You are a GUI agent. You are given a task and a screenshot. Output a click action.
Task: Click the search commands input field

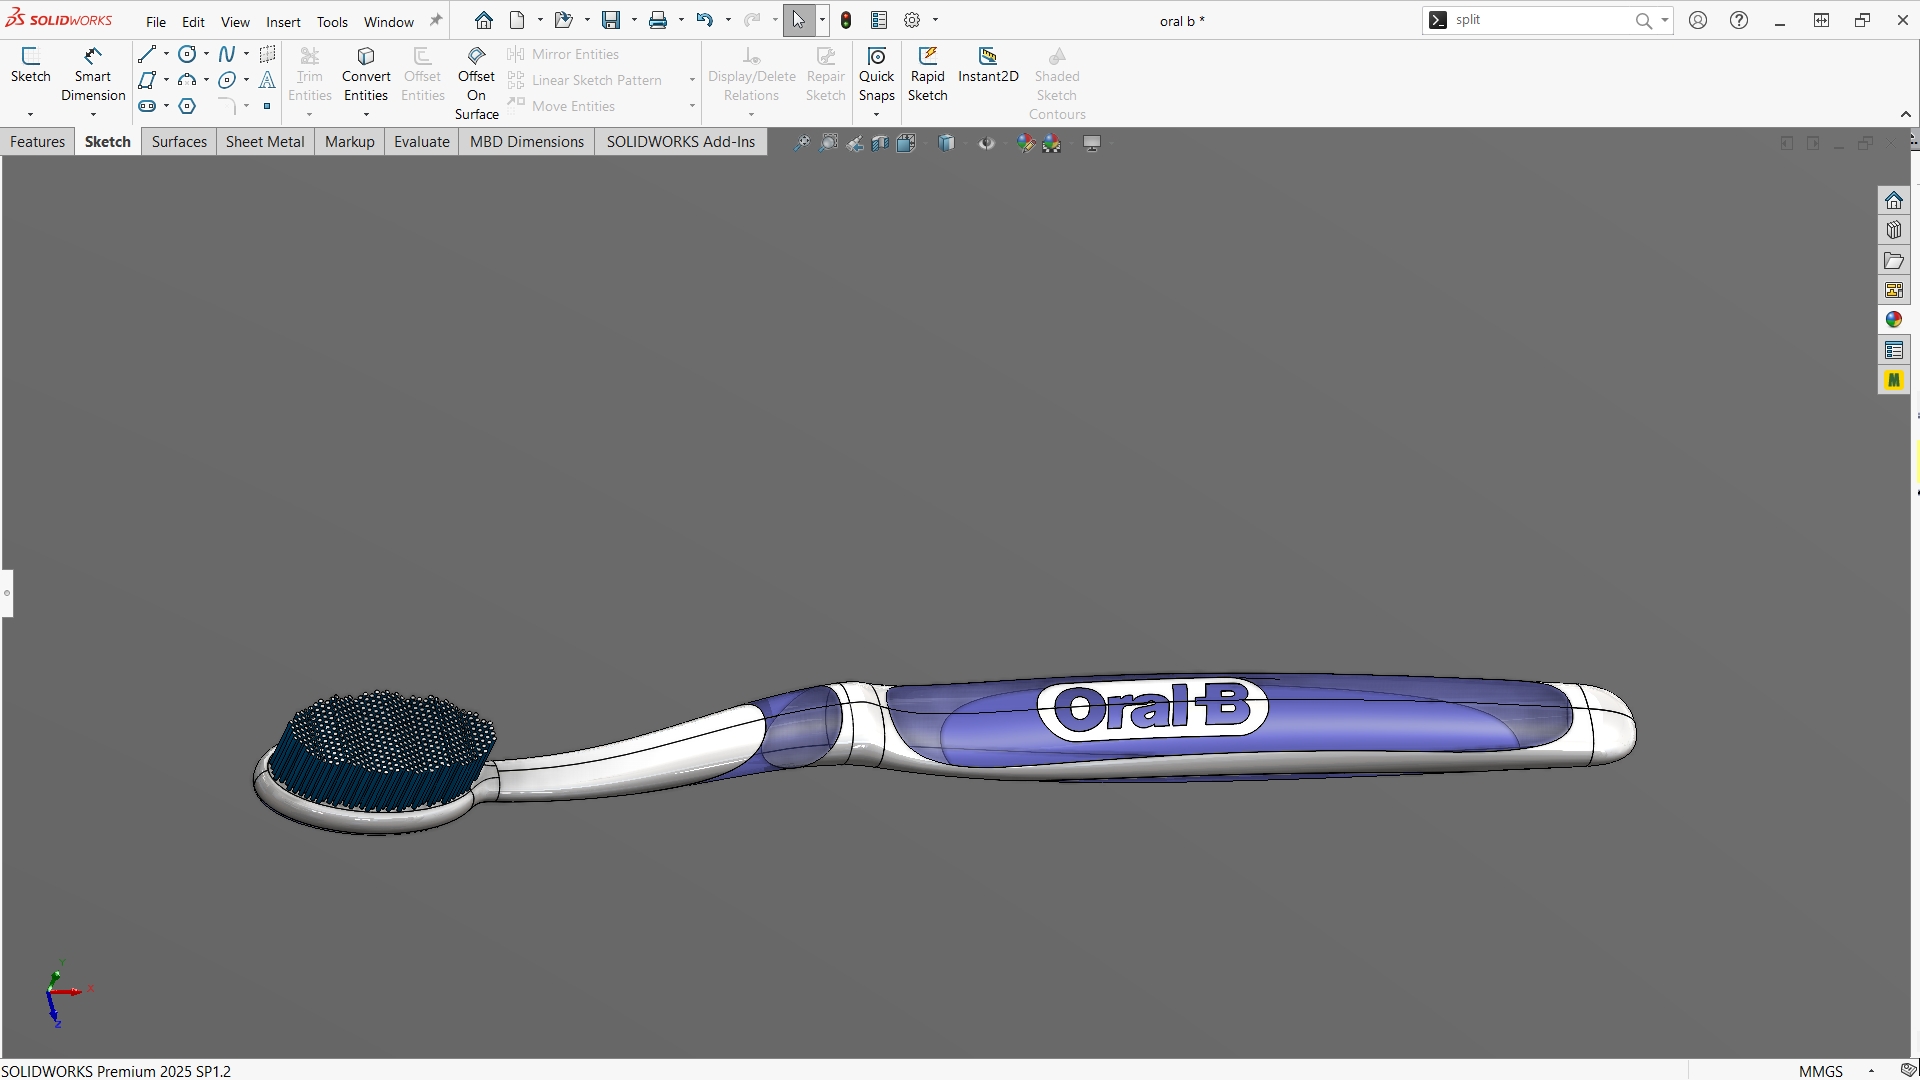1540,20
